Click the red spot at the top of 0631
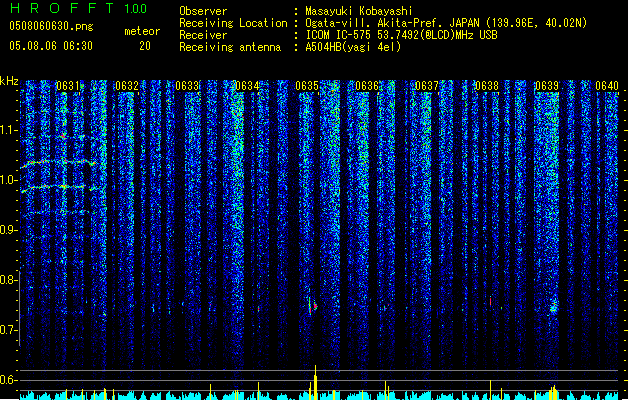The image size is (629, 400). [63, 136]
